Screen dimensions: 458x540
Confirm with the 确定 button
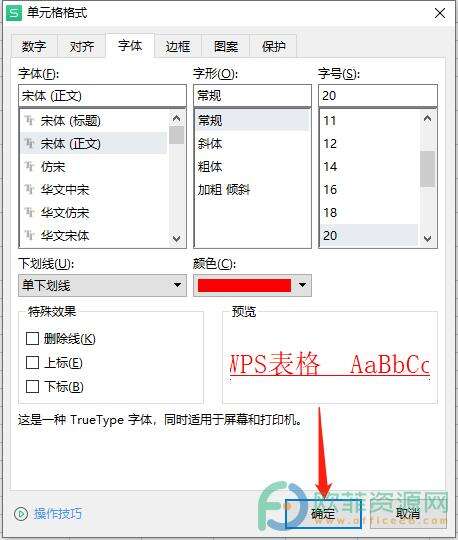(x=323, y=513)
